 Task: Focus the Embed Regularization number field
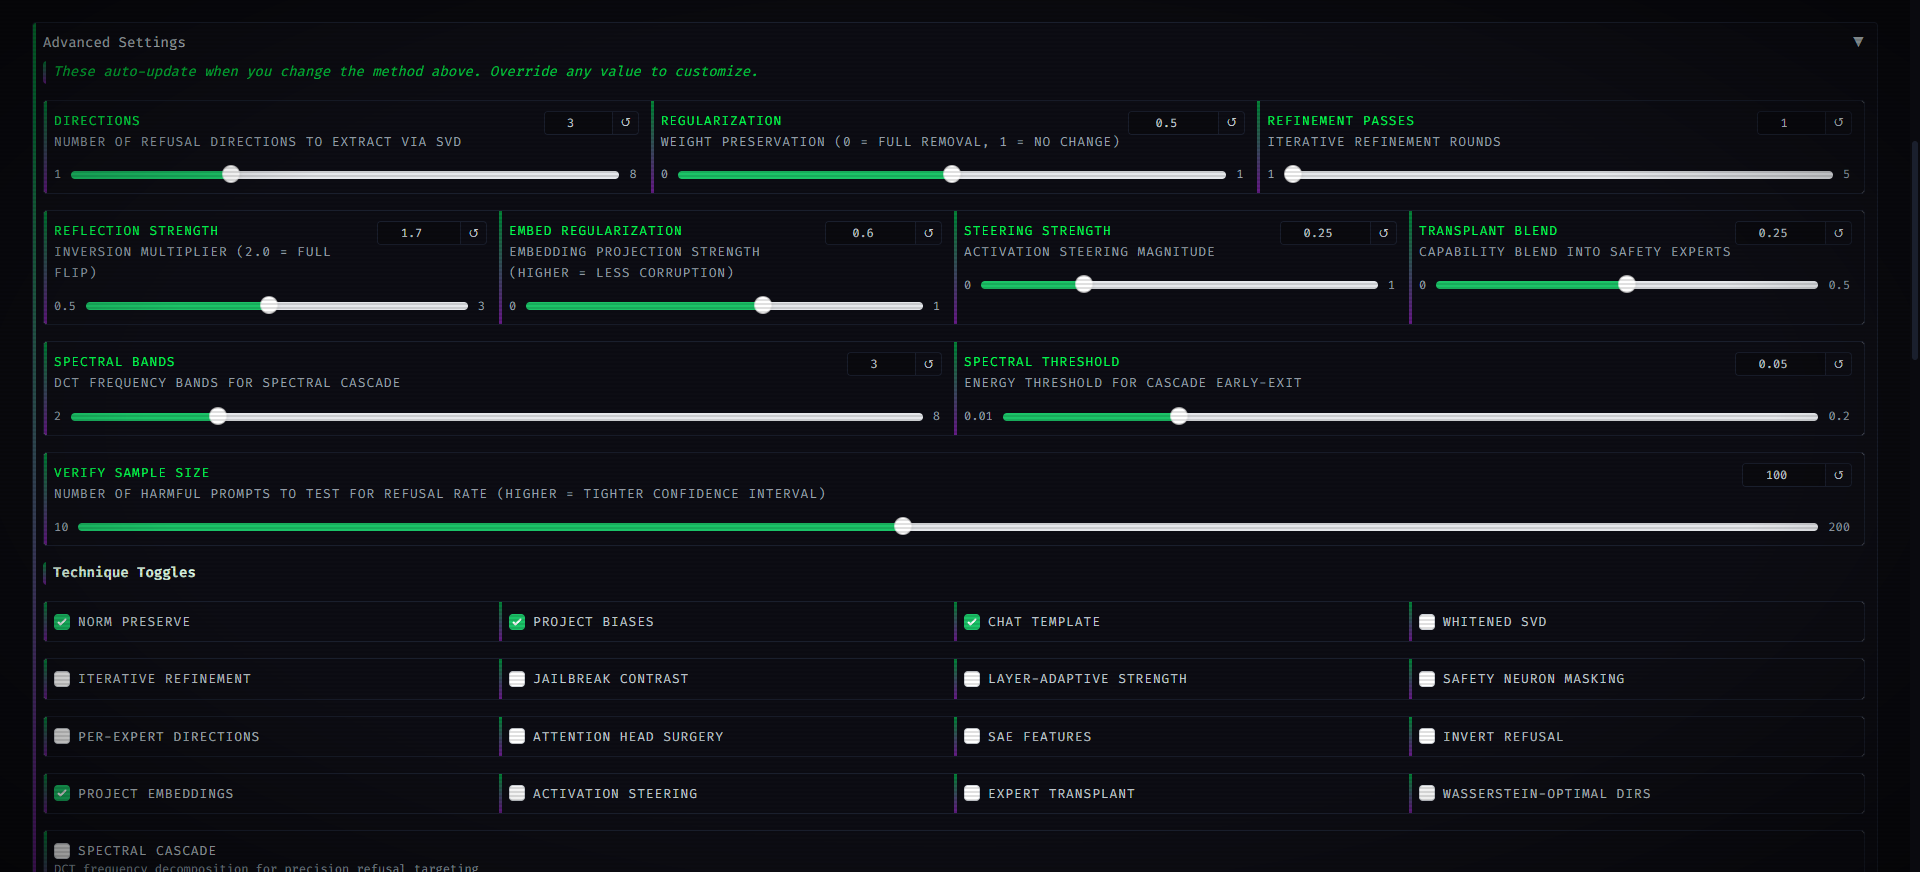point(870,233)
